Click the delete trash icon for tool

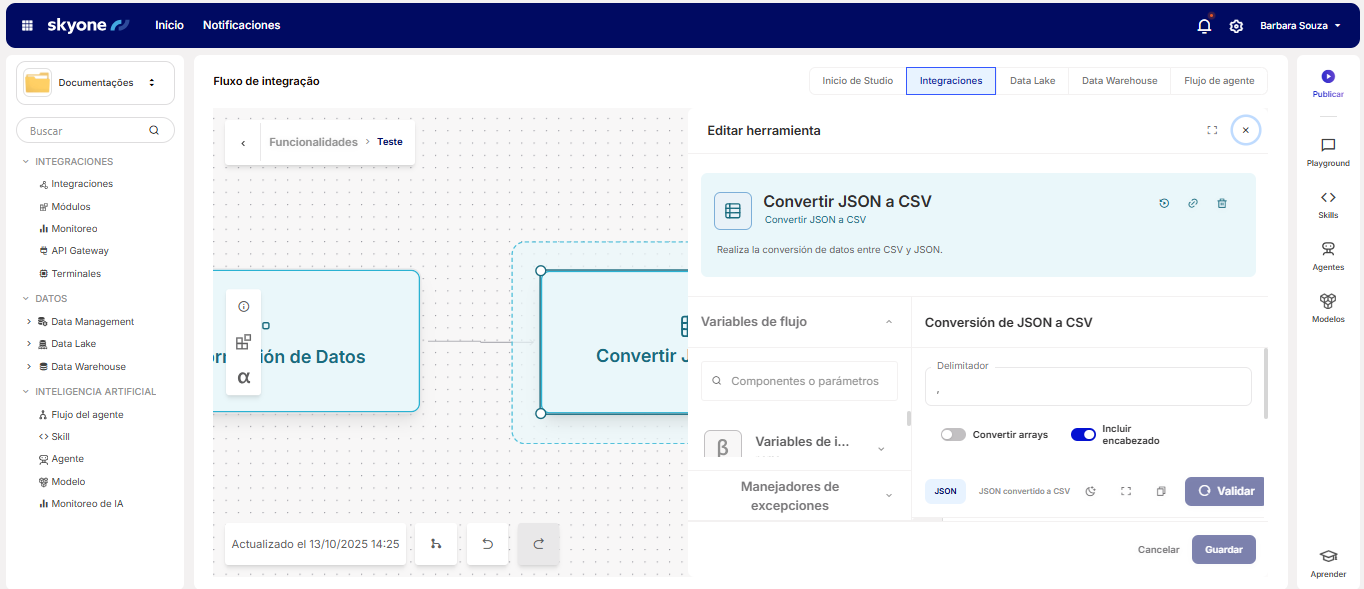coord(1222,203)
